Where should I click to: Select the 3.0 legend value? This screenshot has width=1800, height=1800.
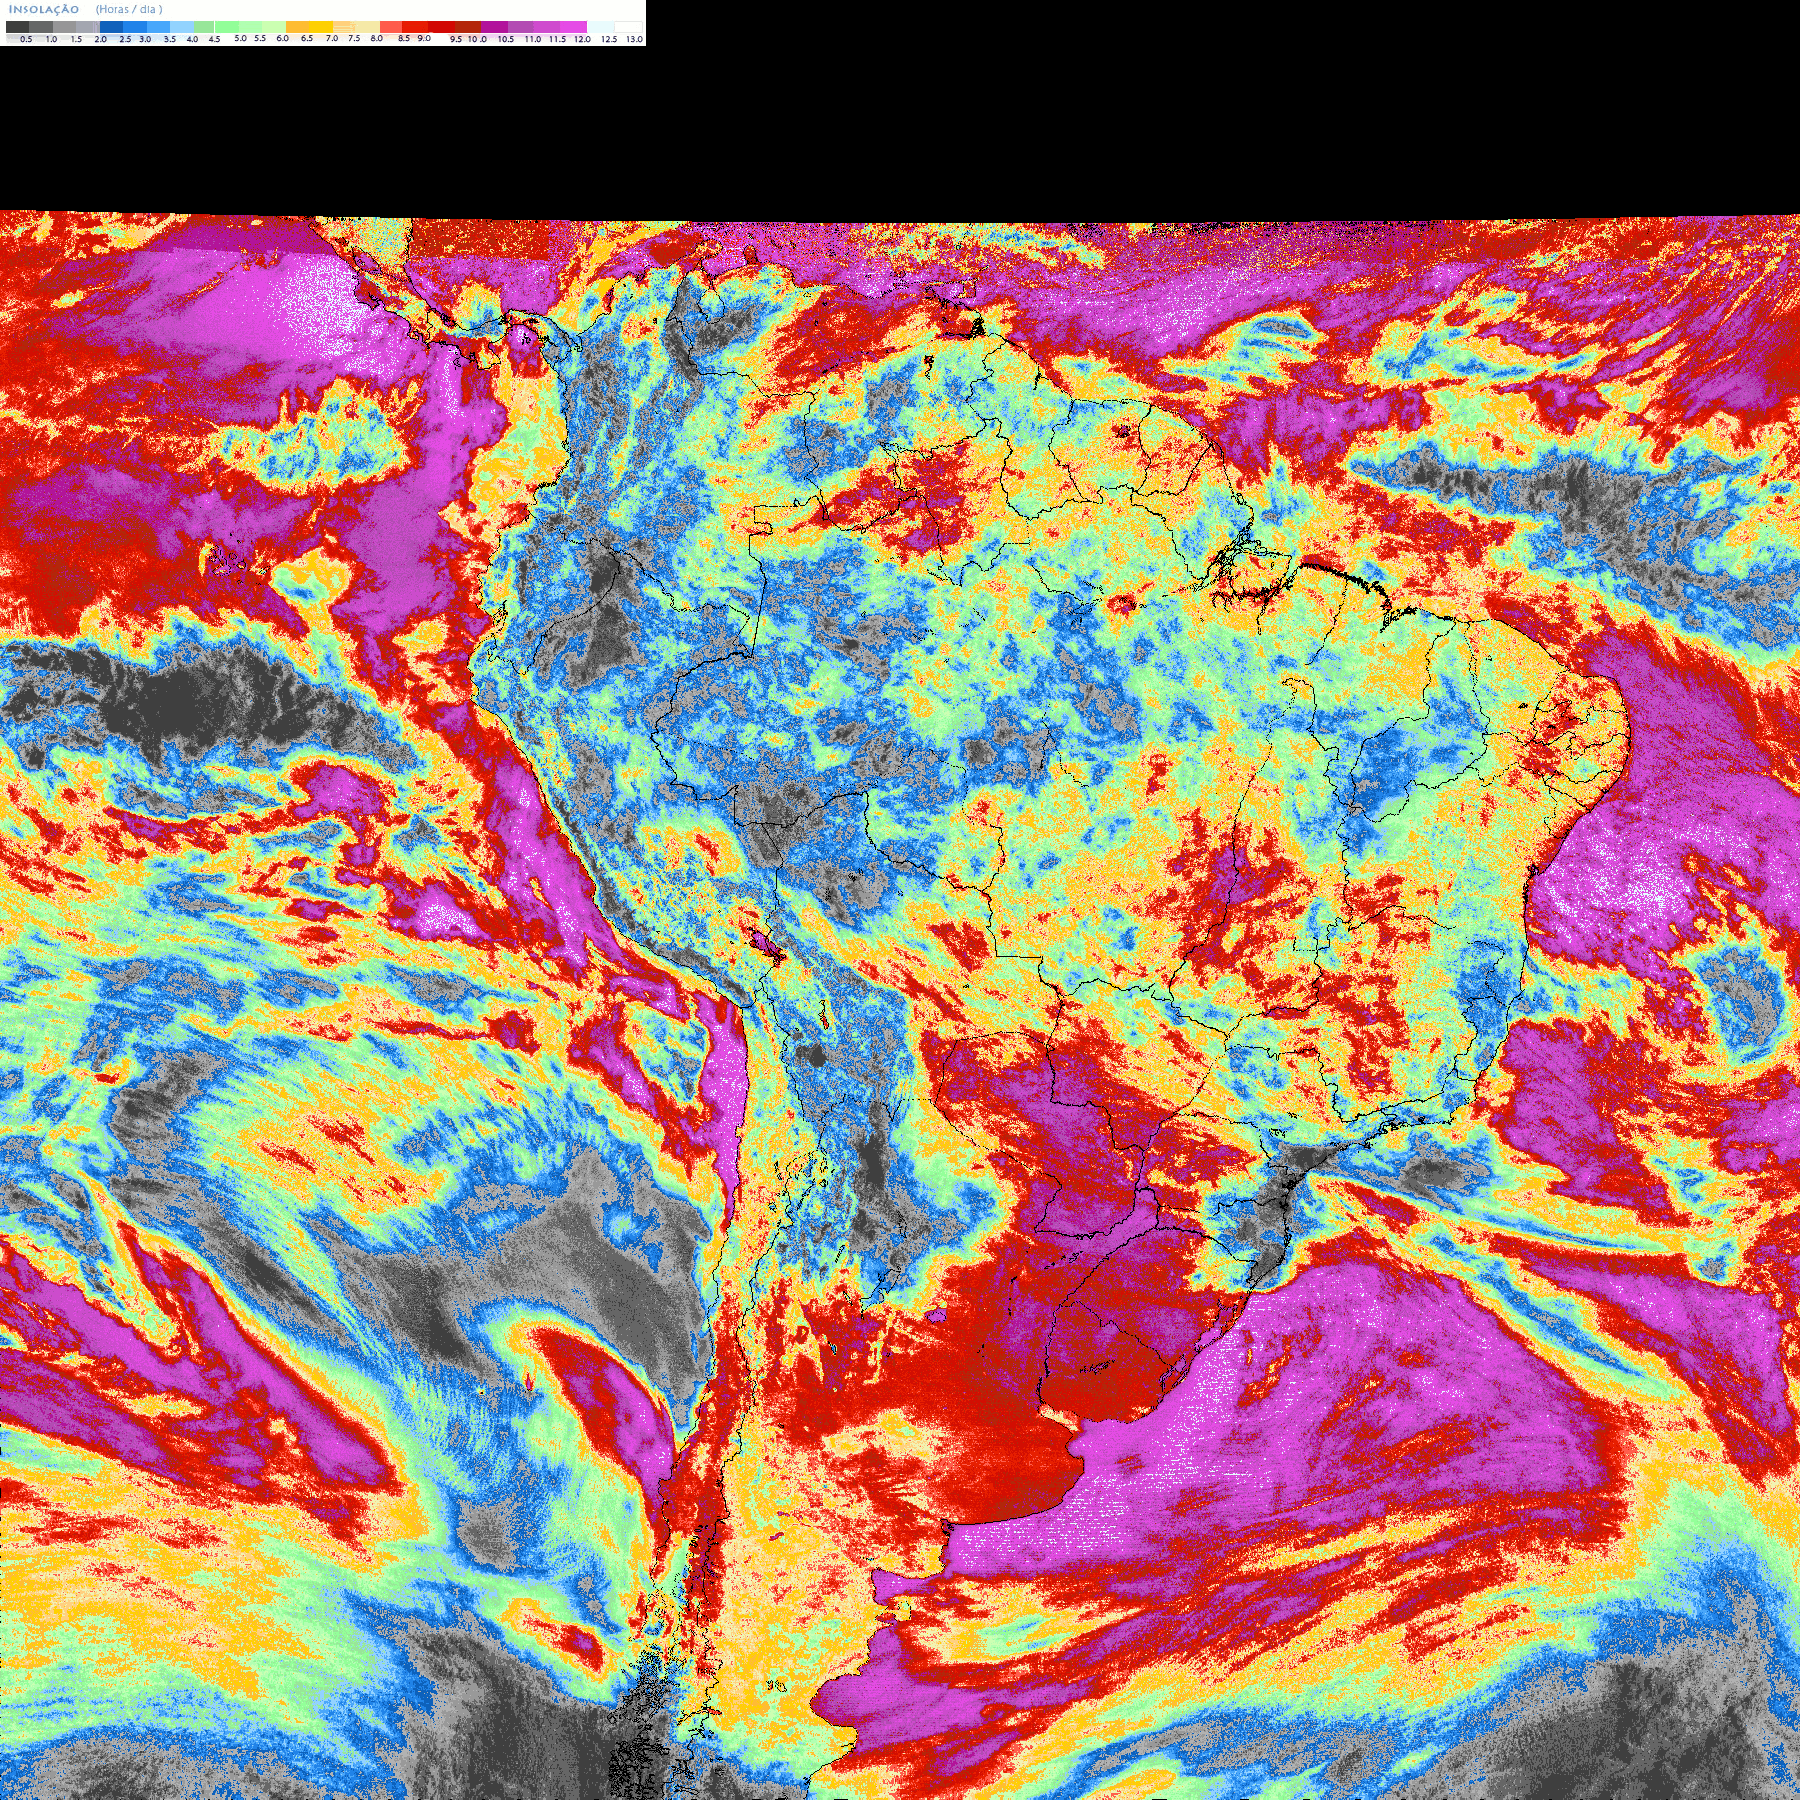145,39
